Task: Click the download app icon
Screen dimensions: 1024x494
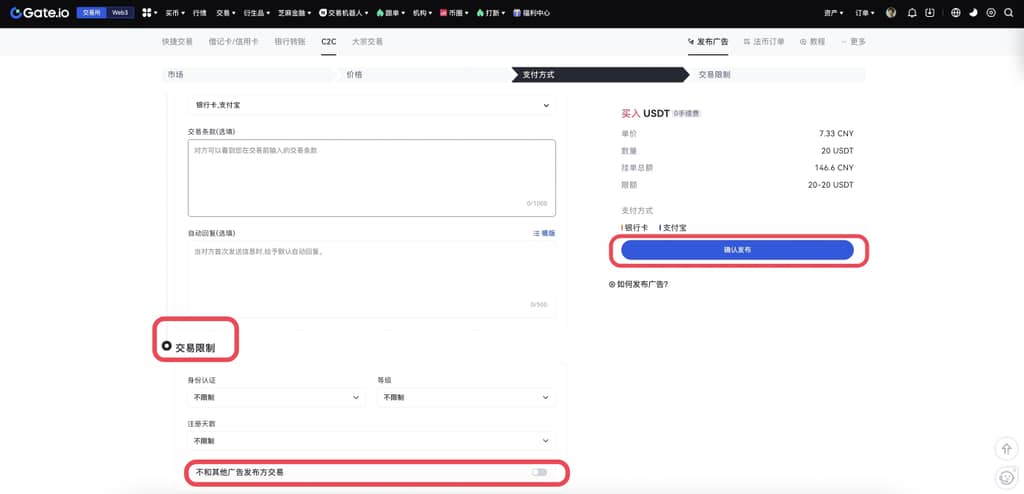Action: pos(930,13)
